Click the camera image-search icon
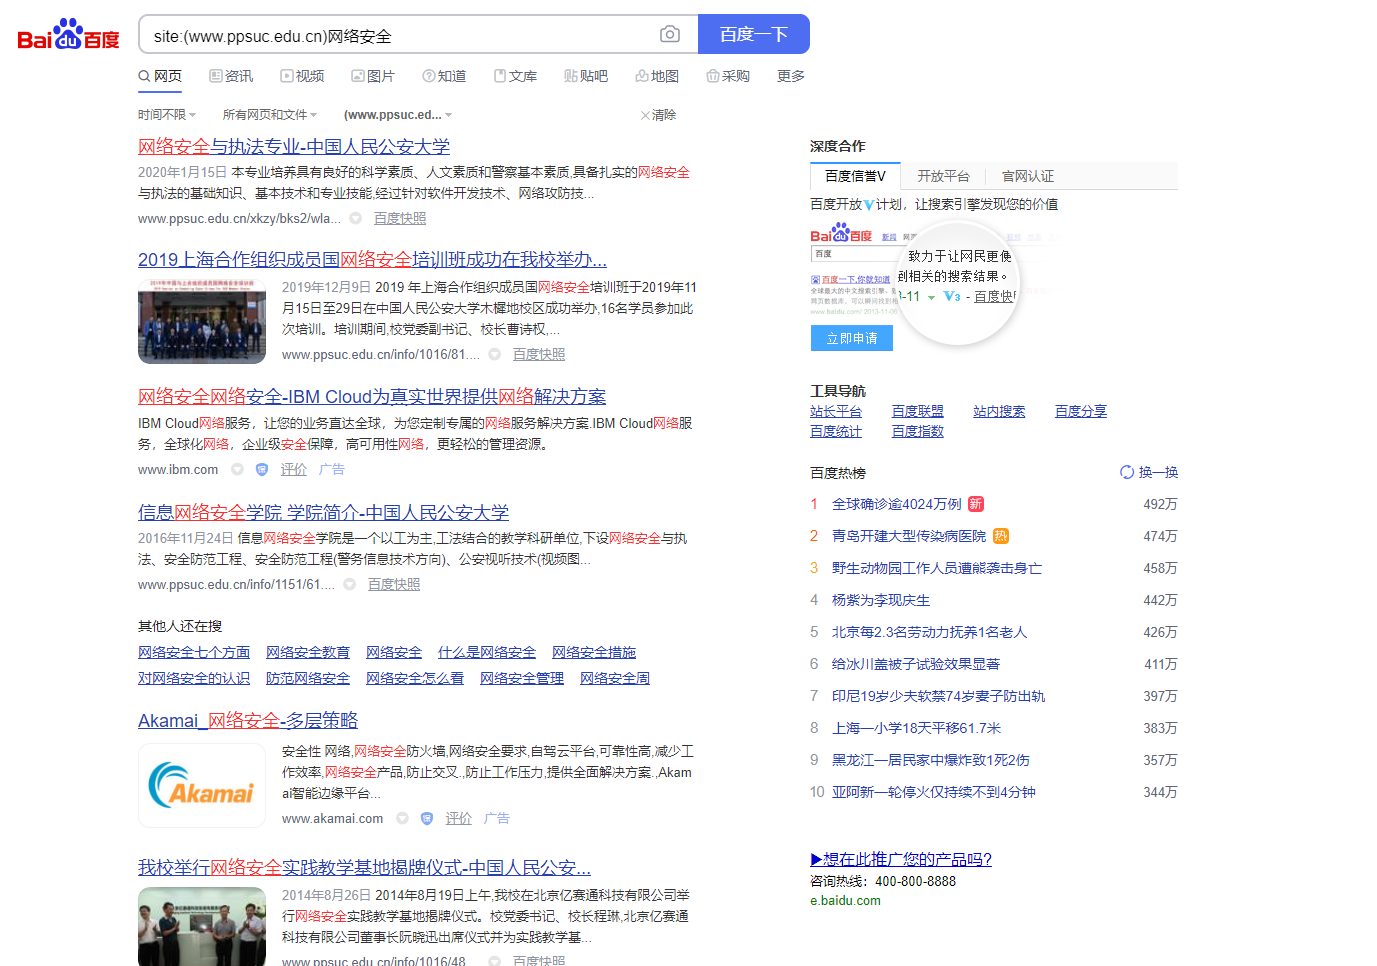Viewport: 1377px width, 966px height. [670, 35]
